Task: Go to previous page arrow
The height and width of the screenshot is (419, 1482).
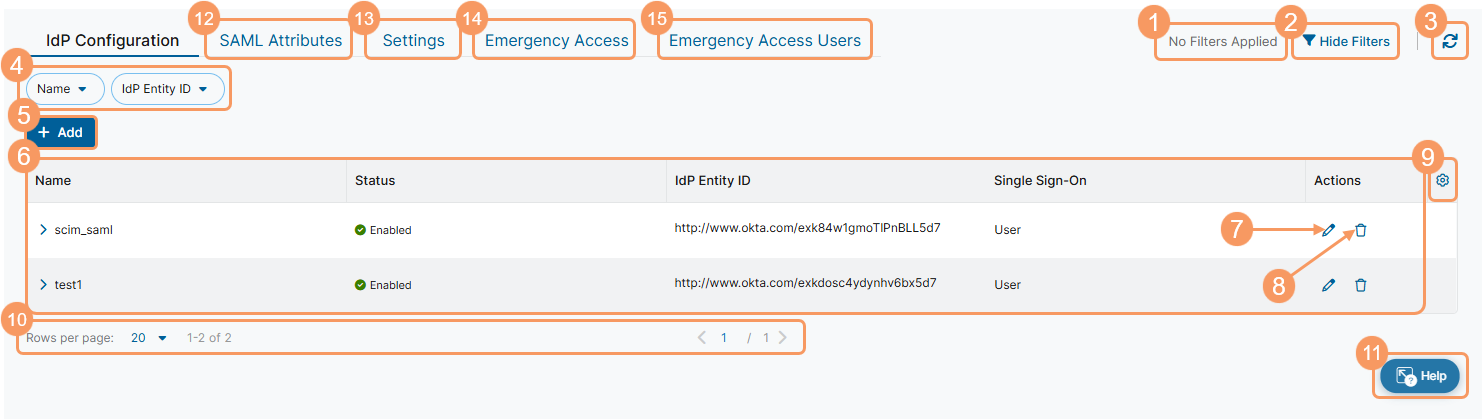Action: click(702, 338)
